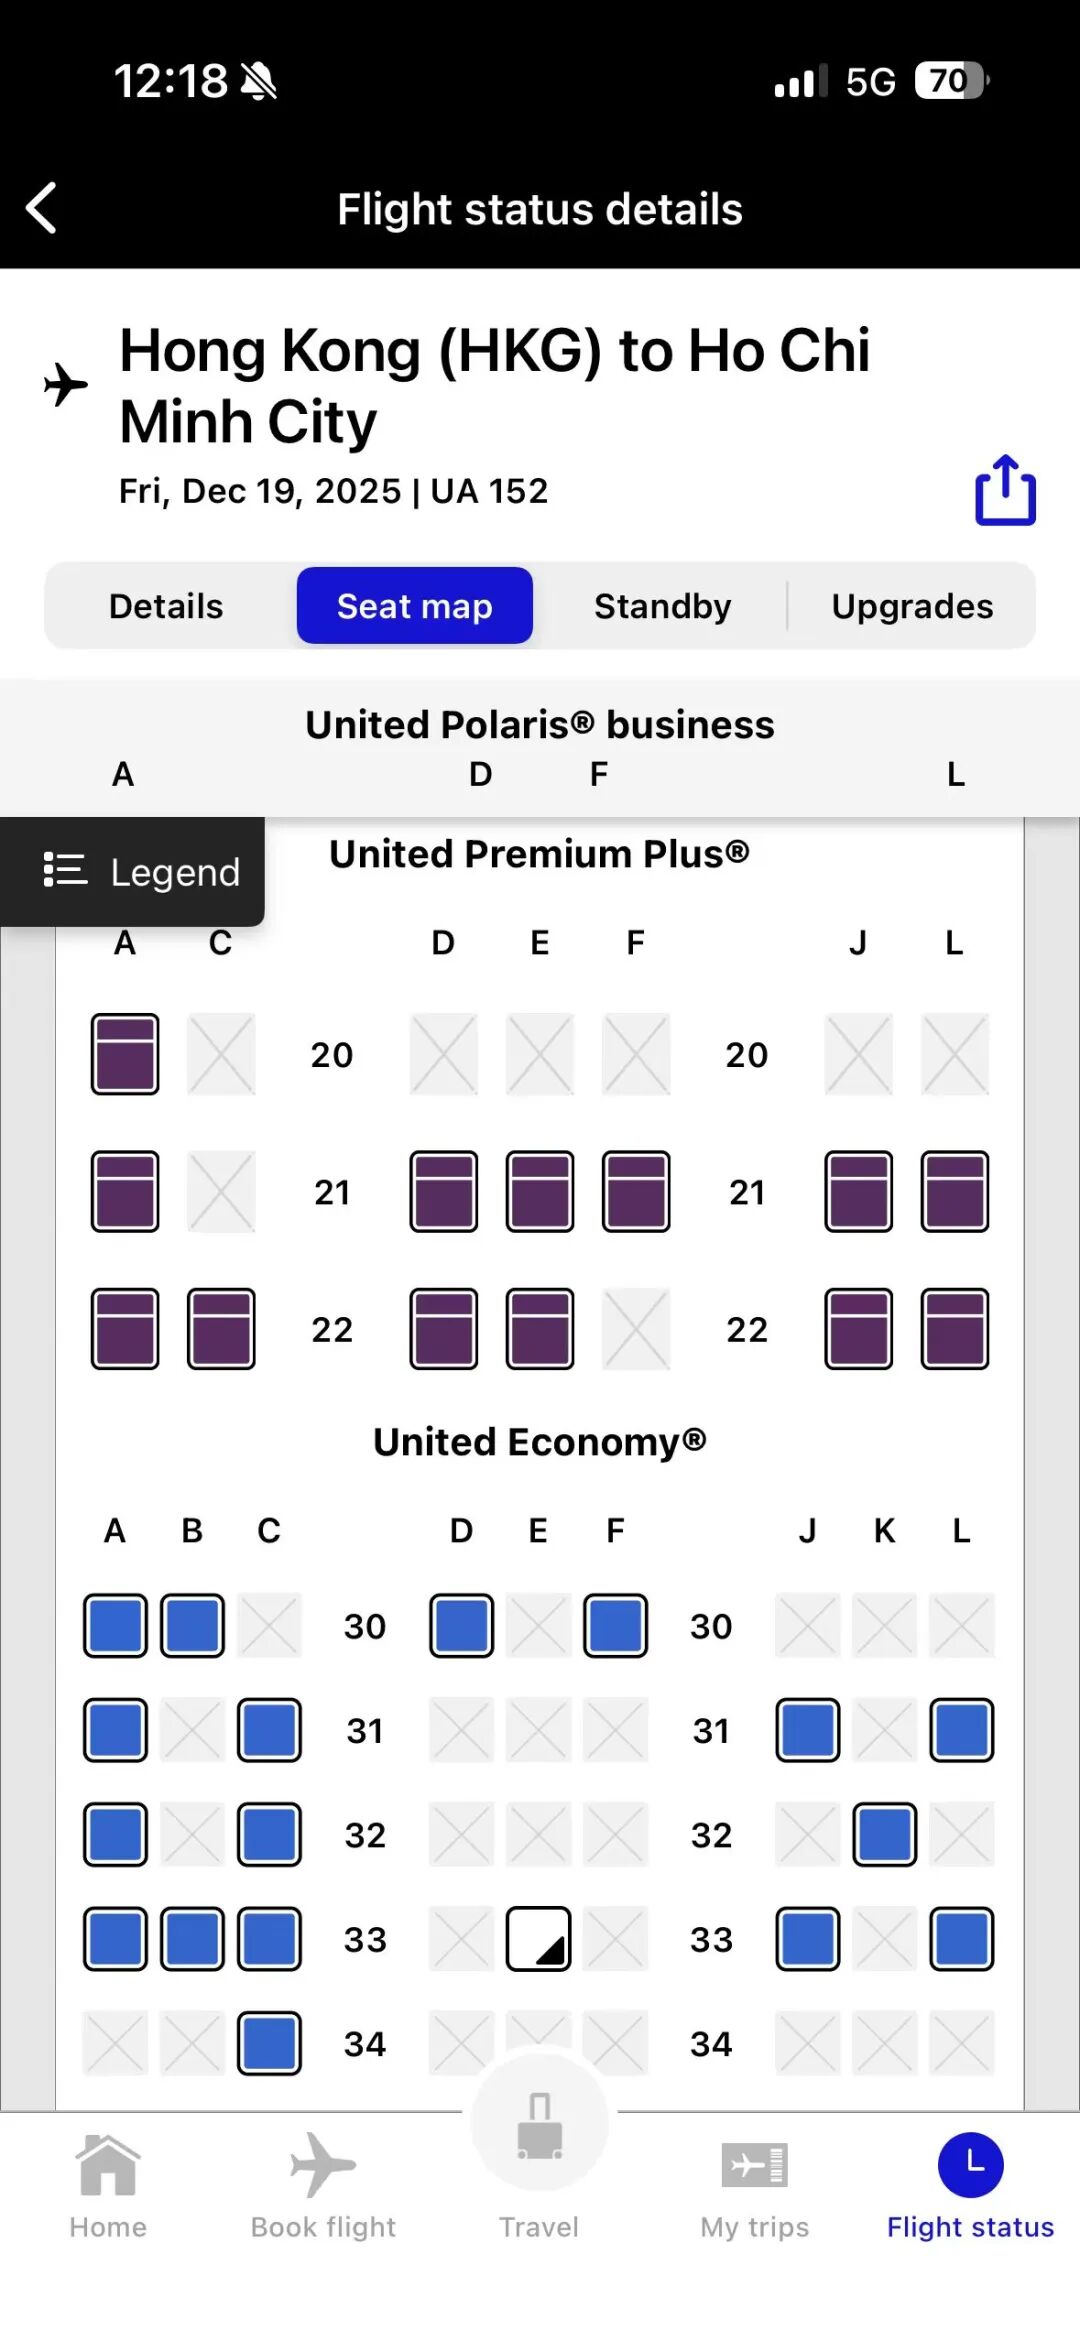Choose Economy seat 30D
This screenshot has width=1080, height=2341.
[x=461, y=1626]
